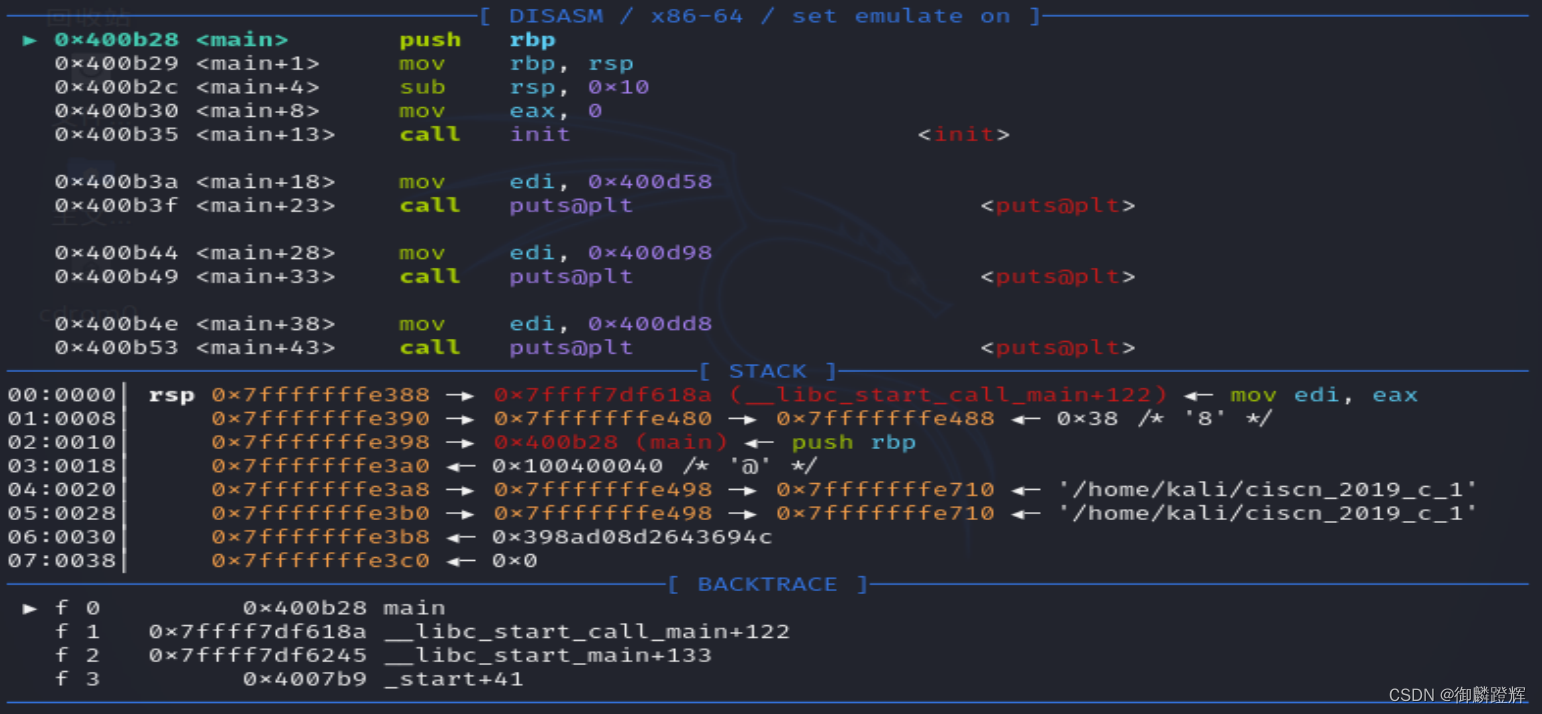Select the <puts@plt> symbol reference
The height and width of the screenshot is (714, 1542).
coord(1058,205)
